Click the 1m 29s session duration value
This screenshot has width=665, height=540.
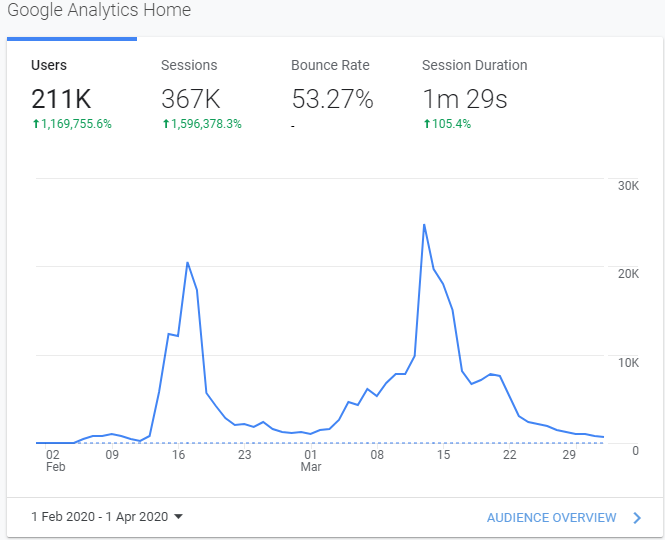pyautogui.click(x=465, y=99)
